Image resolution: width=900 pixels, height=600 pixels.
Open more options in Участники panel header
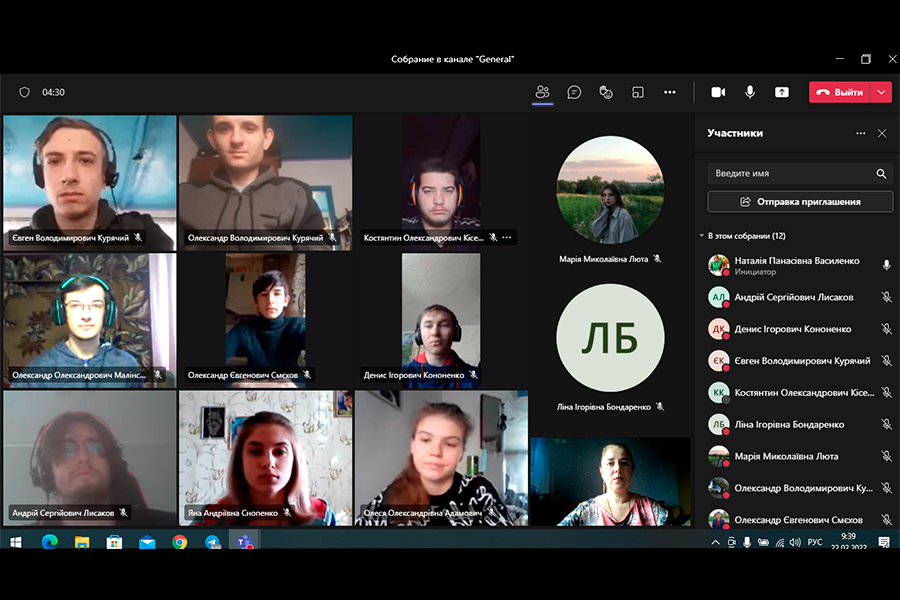click(860, 133)
